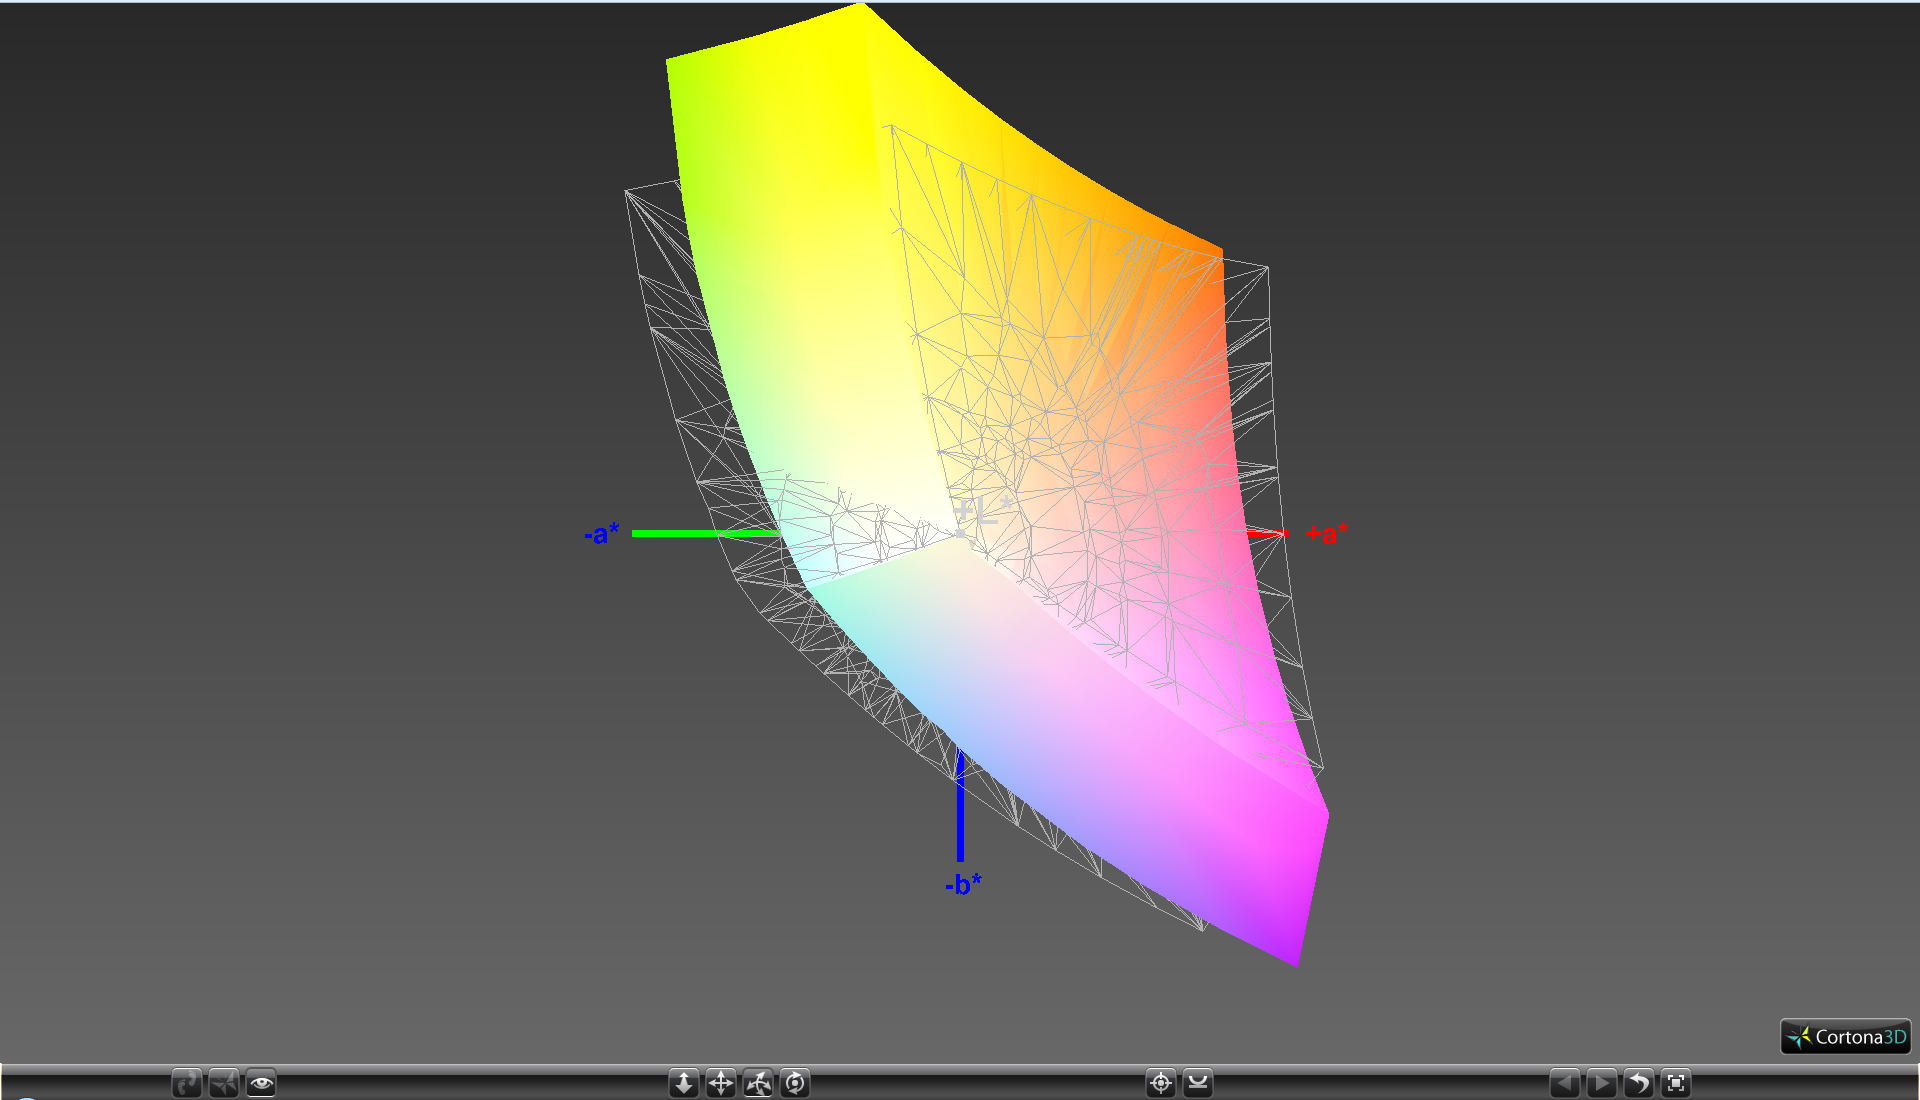Fit the scene to window
Screen dimensions: 1920x1100
tap(1676, 1083)
